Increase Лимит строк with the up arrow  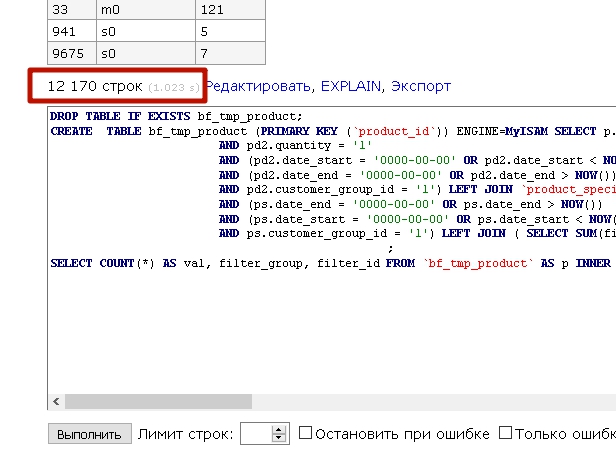279,429
